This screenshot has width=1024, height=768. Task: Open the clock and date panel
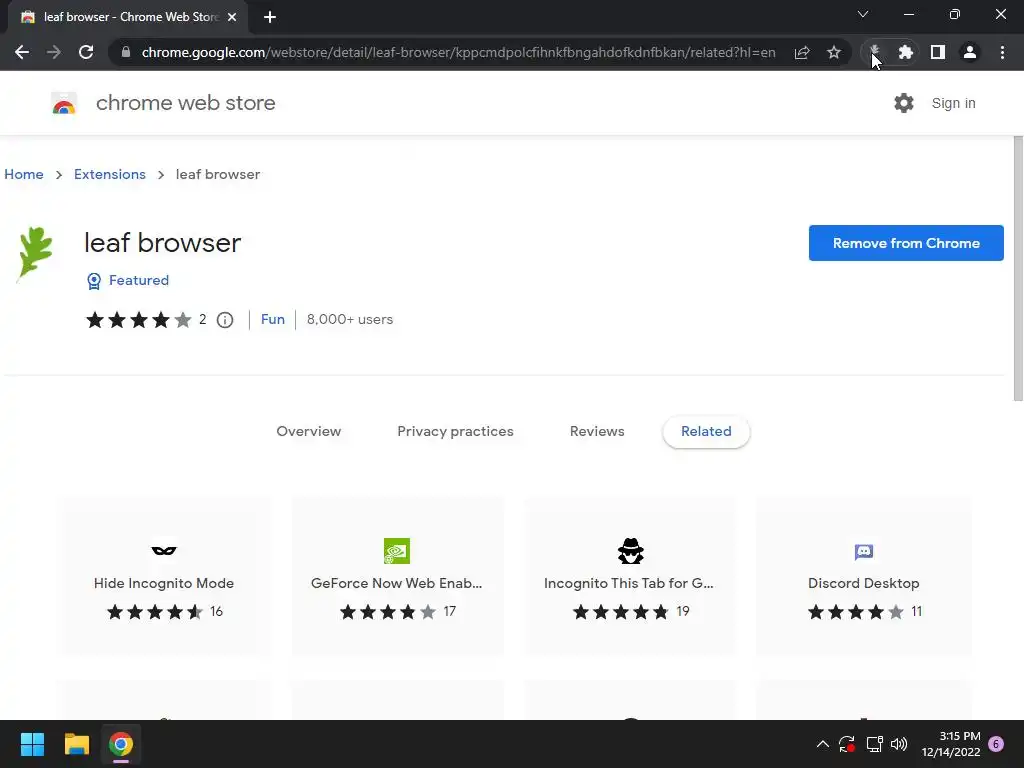(951, 744)
